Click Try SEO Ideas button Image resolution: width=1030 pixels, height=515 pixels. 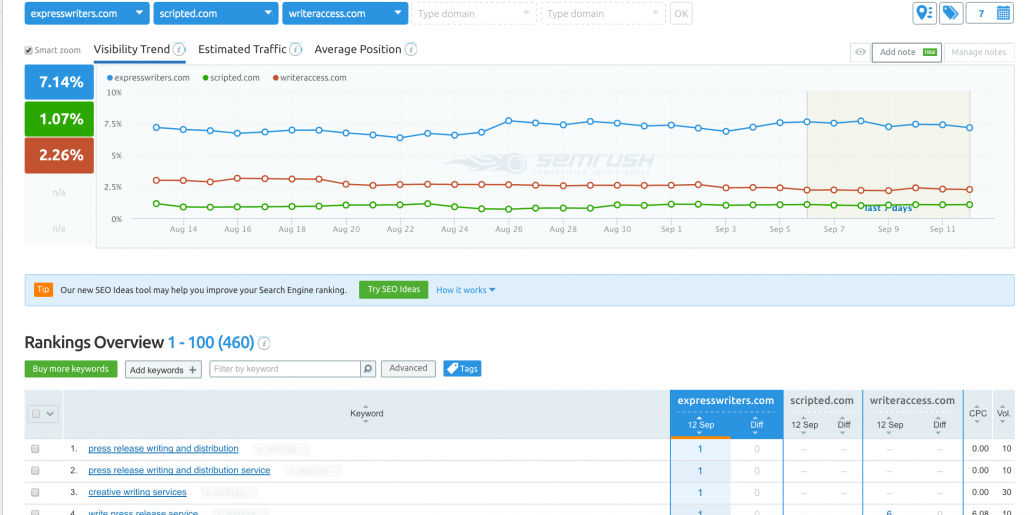tap(393, 290)
